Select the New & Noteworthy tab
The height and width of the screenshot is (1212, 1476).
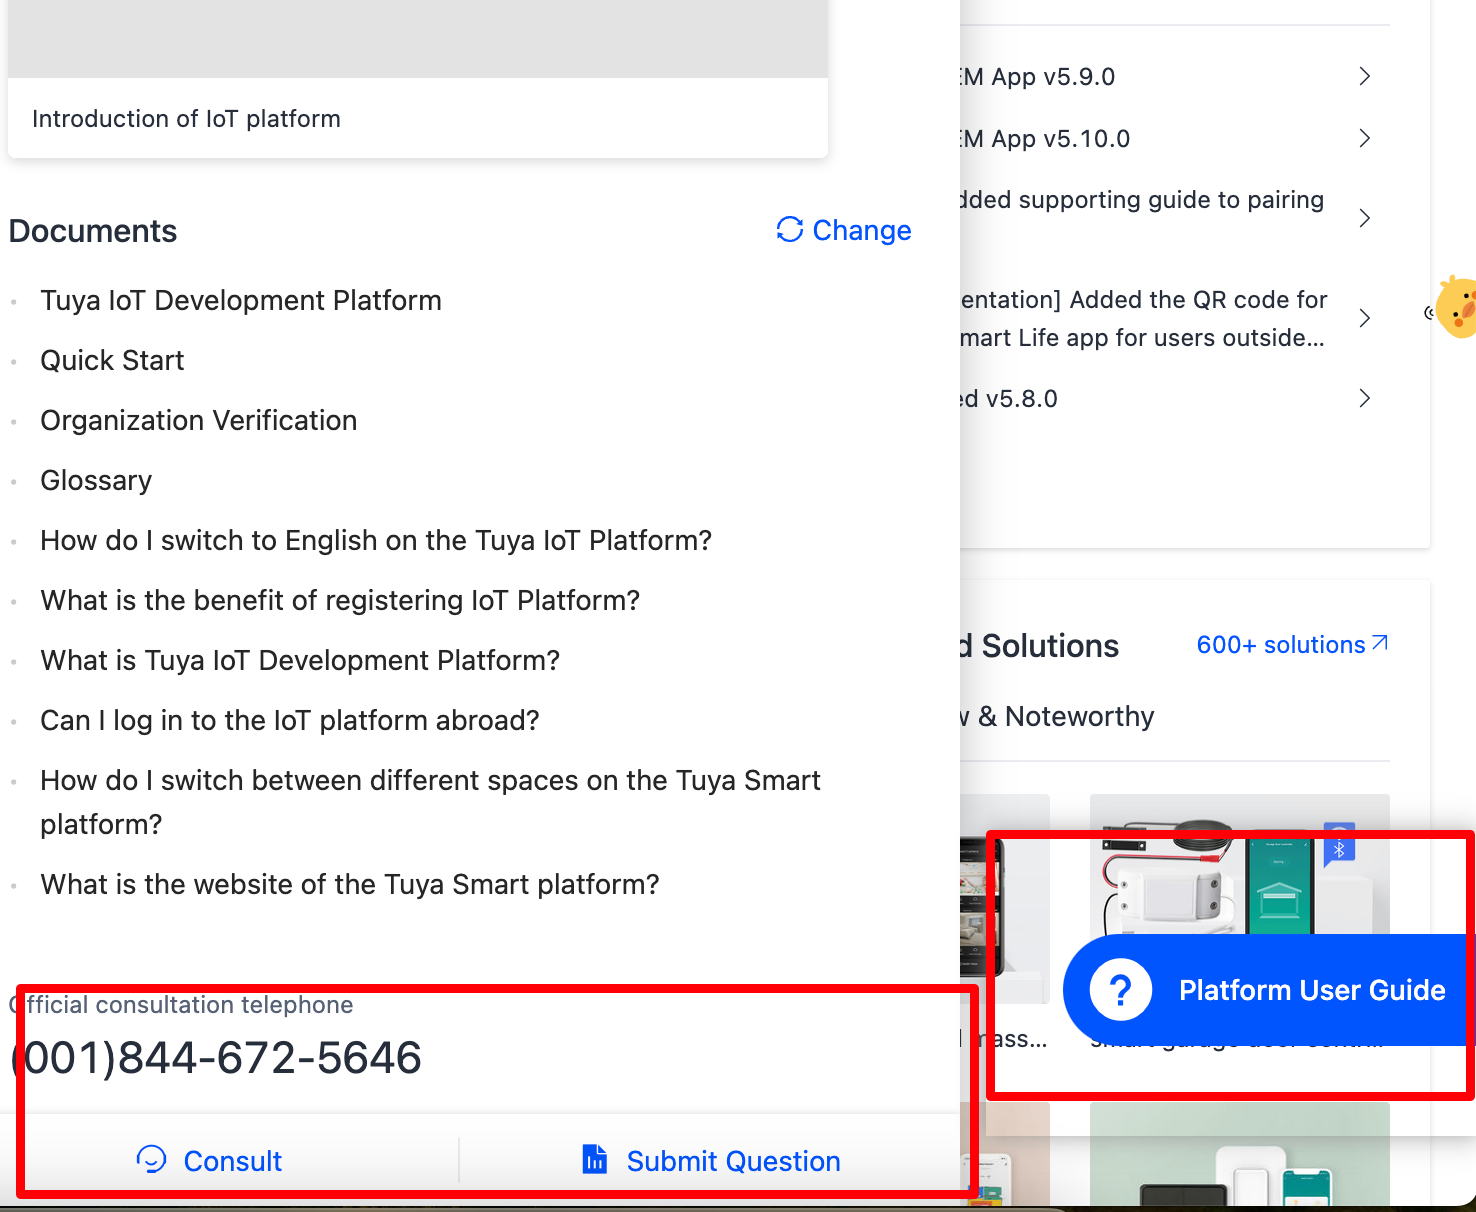click(1057, 716)
